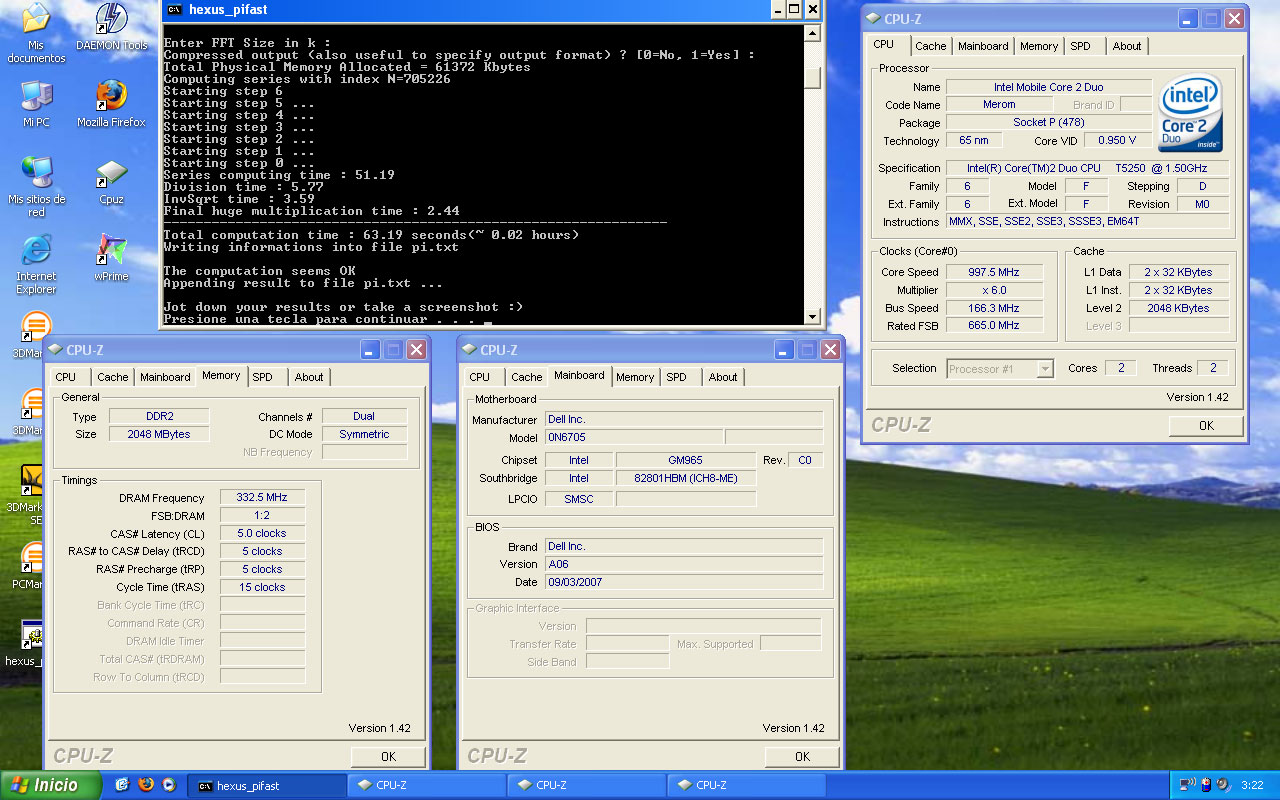Image resolution: width=1280 pixels, height=800 pixels.
Task: Click Intel Core 2 Duo logo
Action: coord(1191,113)
